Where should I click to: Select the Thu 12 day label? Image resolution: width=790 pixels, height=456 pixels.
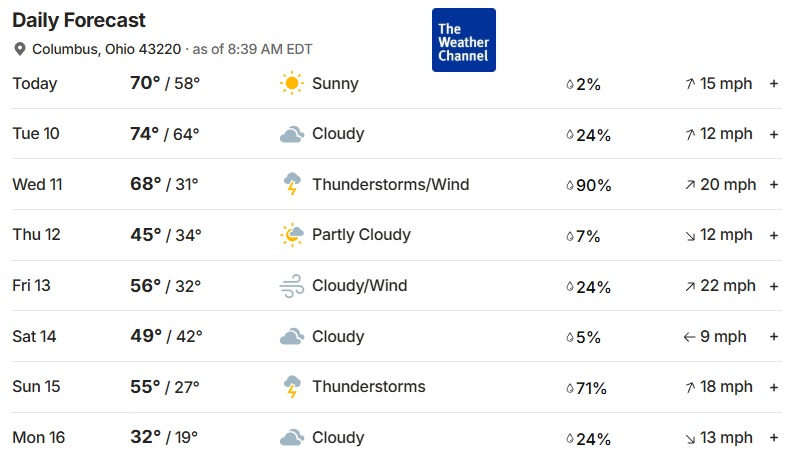coord(36,235)
